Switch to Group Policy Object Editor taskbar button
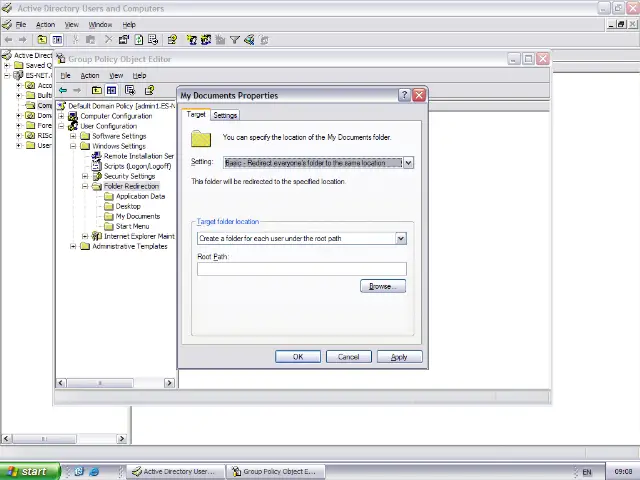Image resolution: width=640 pixels, height=480 pixels. pos(276,471)
